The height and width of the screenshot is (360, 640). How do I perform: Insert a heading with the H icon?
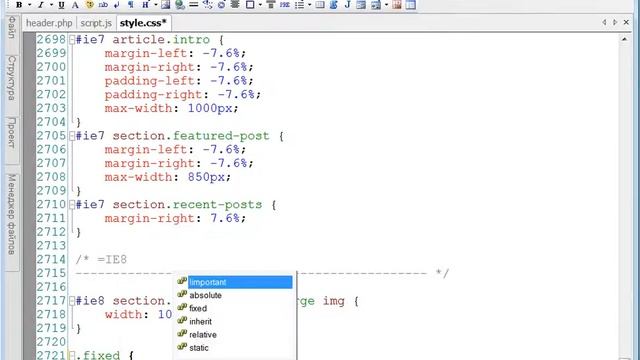pos(145,5)
